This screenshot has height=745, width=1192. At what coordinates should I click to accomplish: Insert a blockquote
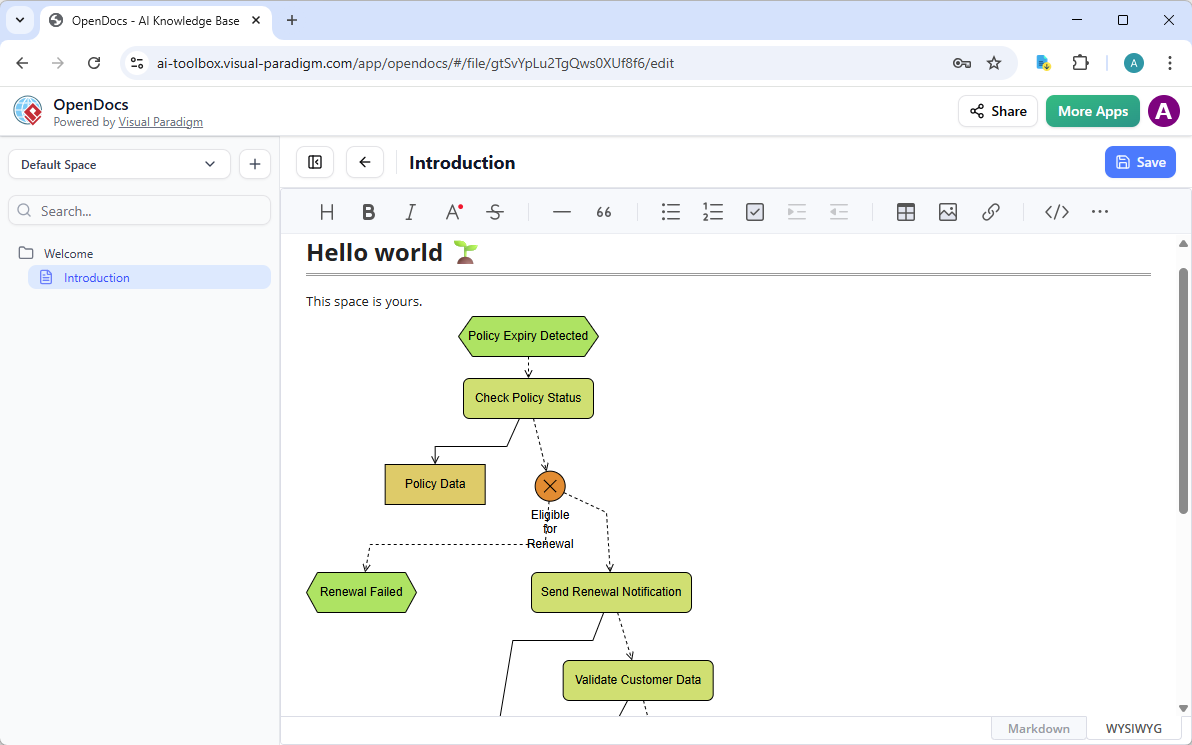coord(603,211)
